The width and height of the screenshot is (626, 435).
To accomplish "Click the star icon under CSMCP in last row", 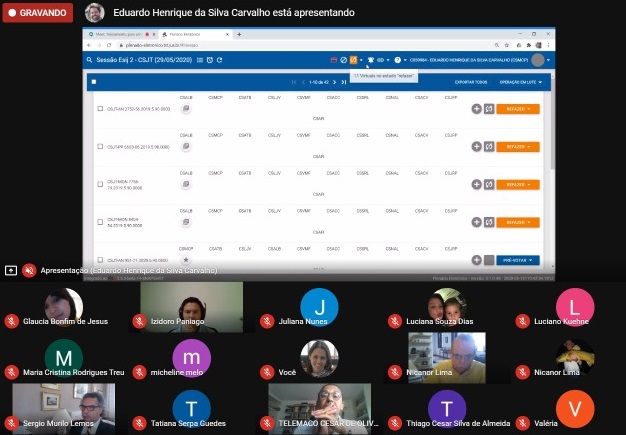I will 186,260.
